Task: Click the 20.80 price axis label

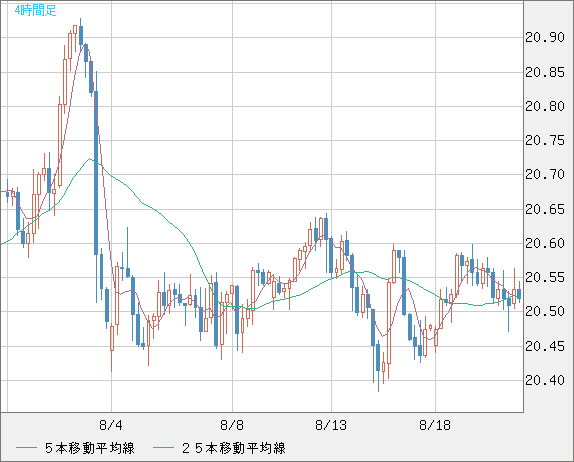Action: click(545, 107)
